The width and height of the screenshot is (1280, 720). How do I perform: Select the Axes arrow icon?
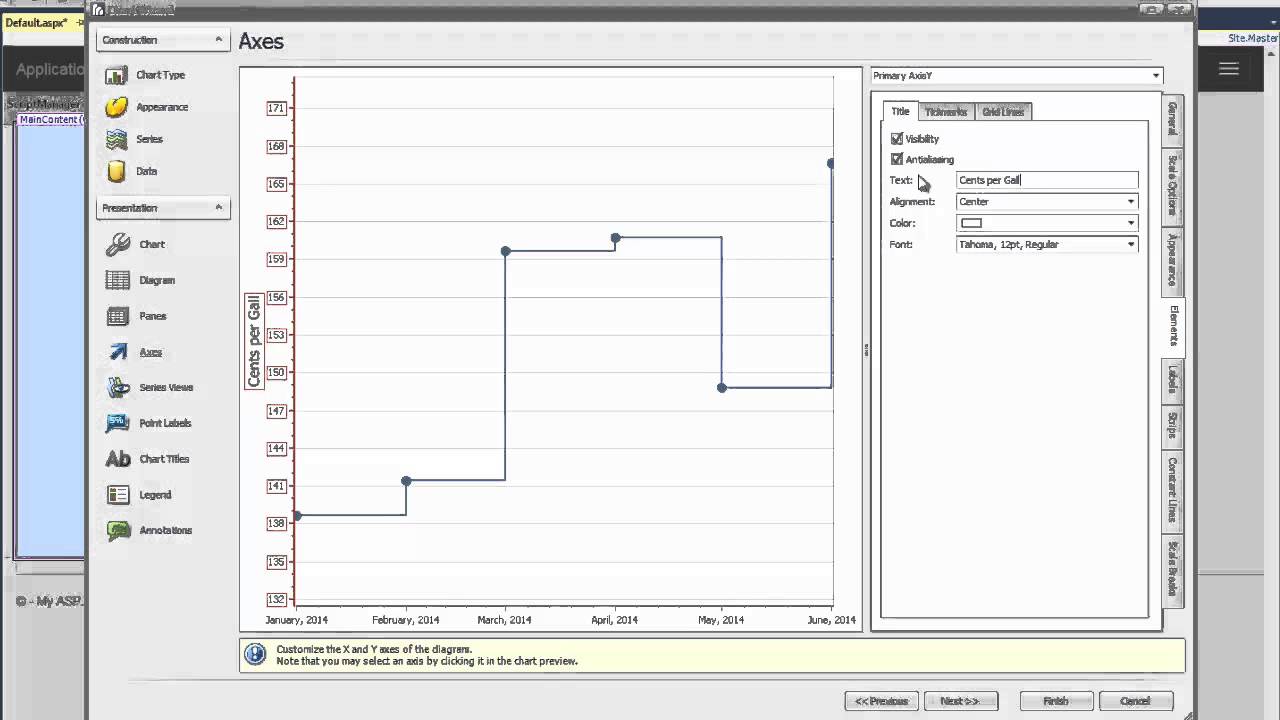(x=118, y=352)
